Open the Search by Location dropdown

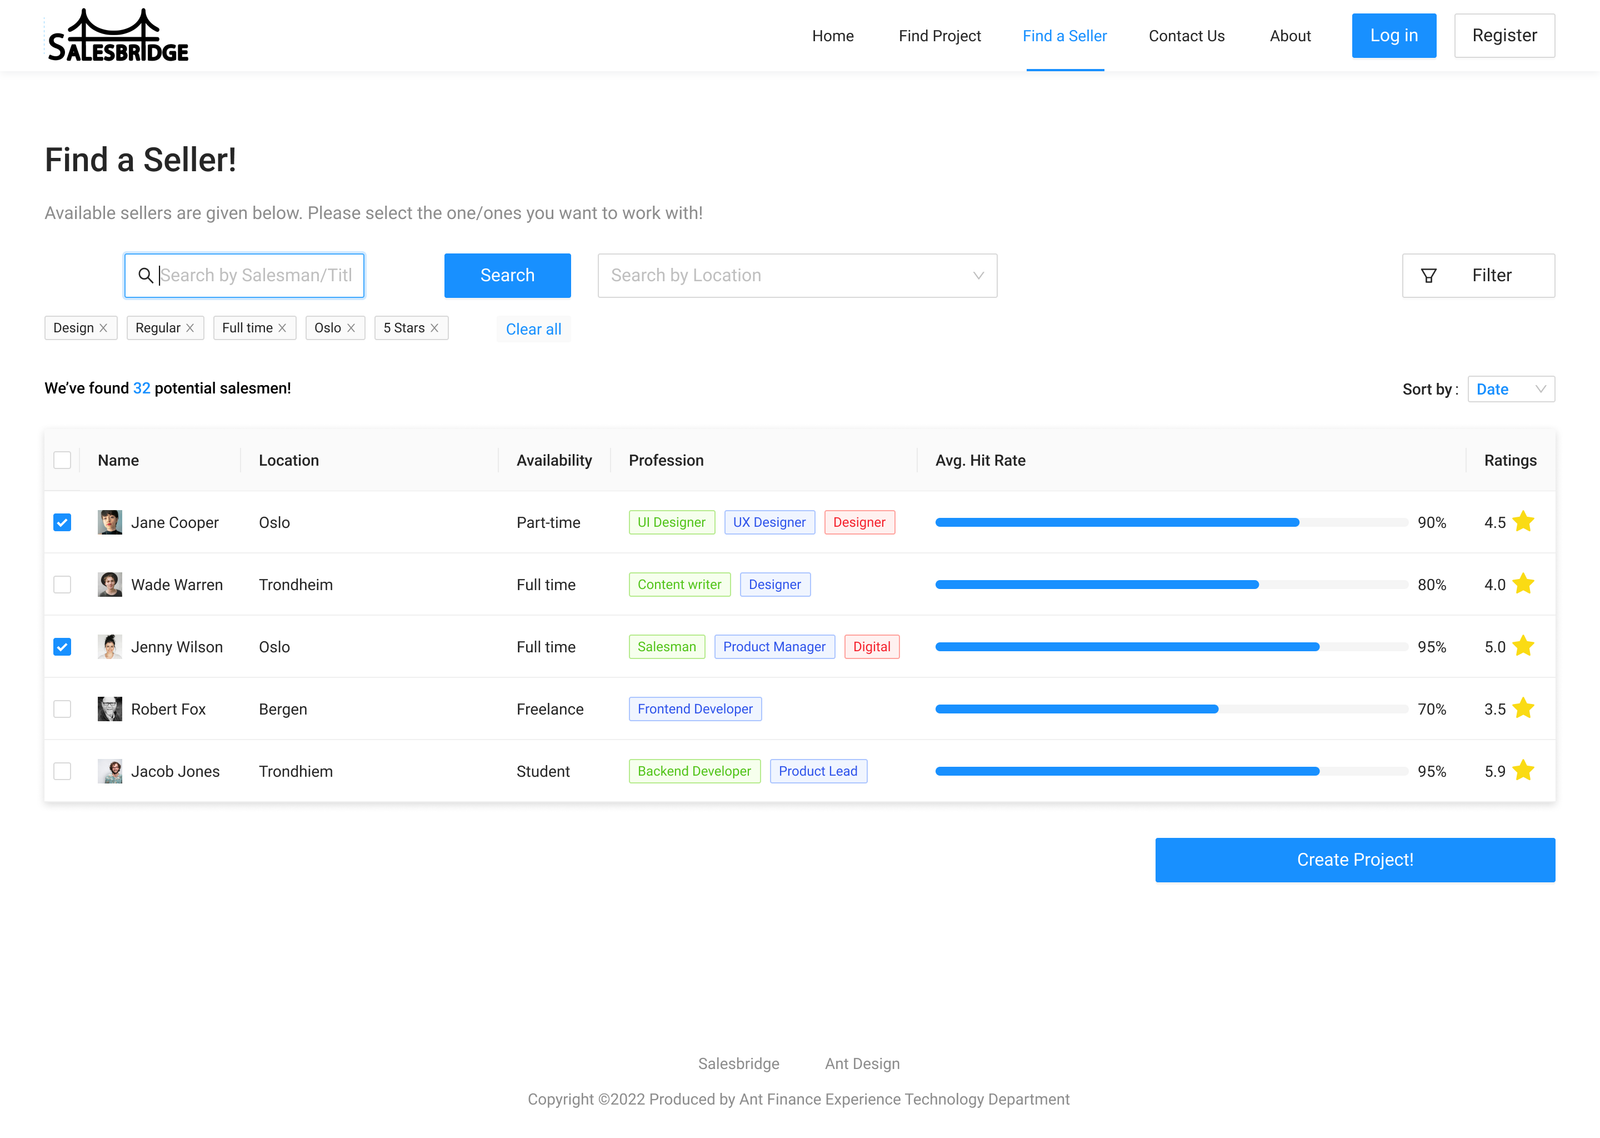[x=797, y=275]
